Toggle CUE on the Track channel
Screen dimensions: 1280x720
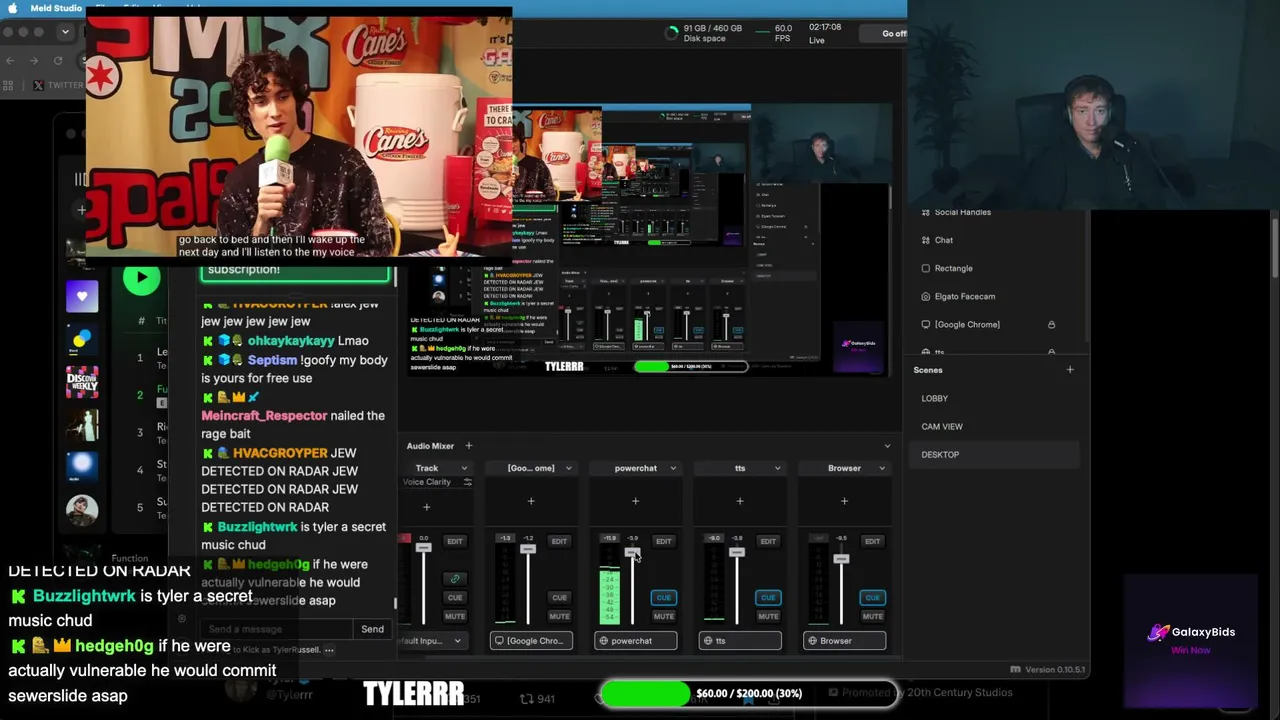(x=455, y=598)
